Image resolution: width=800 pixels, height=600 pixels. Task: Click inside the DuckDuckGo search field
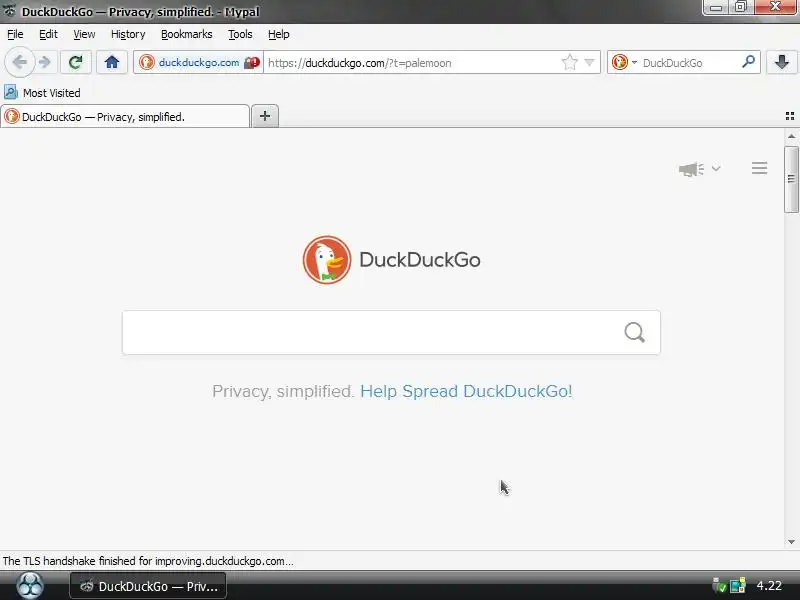(x=372, y=332)
